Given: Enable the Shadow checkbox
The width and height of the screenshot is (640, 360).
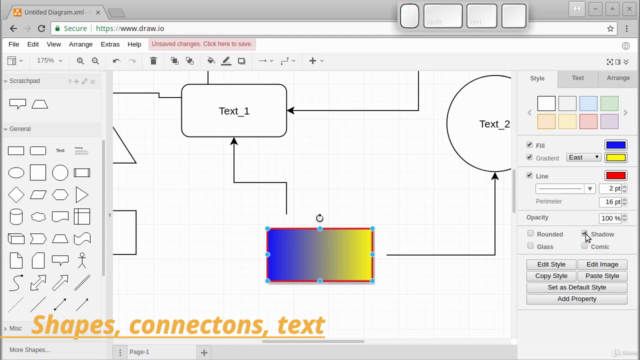Looking at the screenshot, I should 584,233.
